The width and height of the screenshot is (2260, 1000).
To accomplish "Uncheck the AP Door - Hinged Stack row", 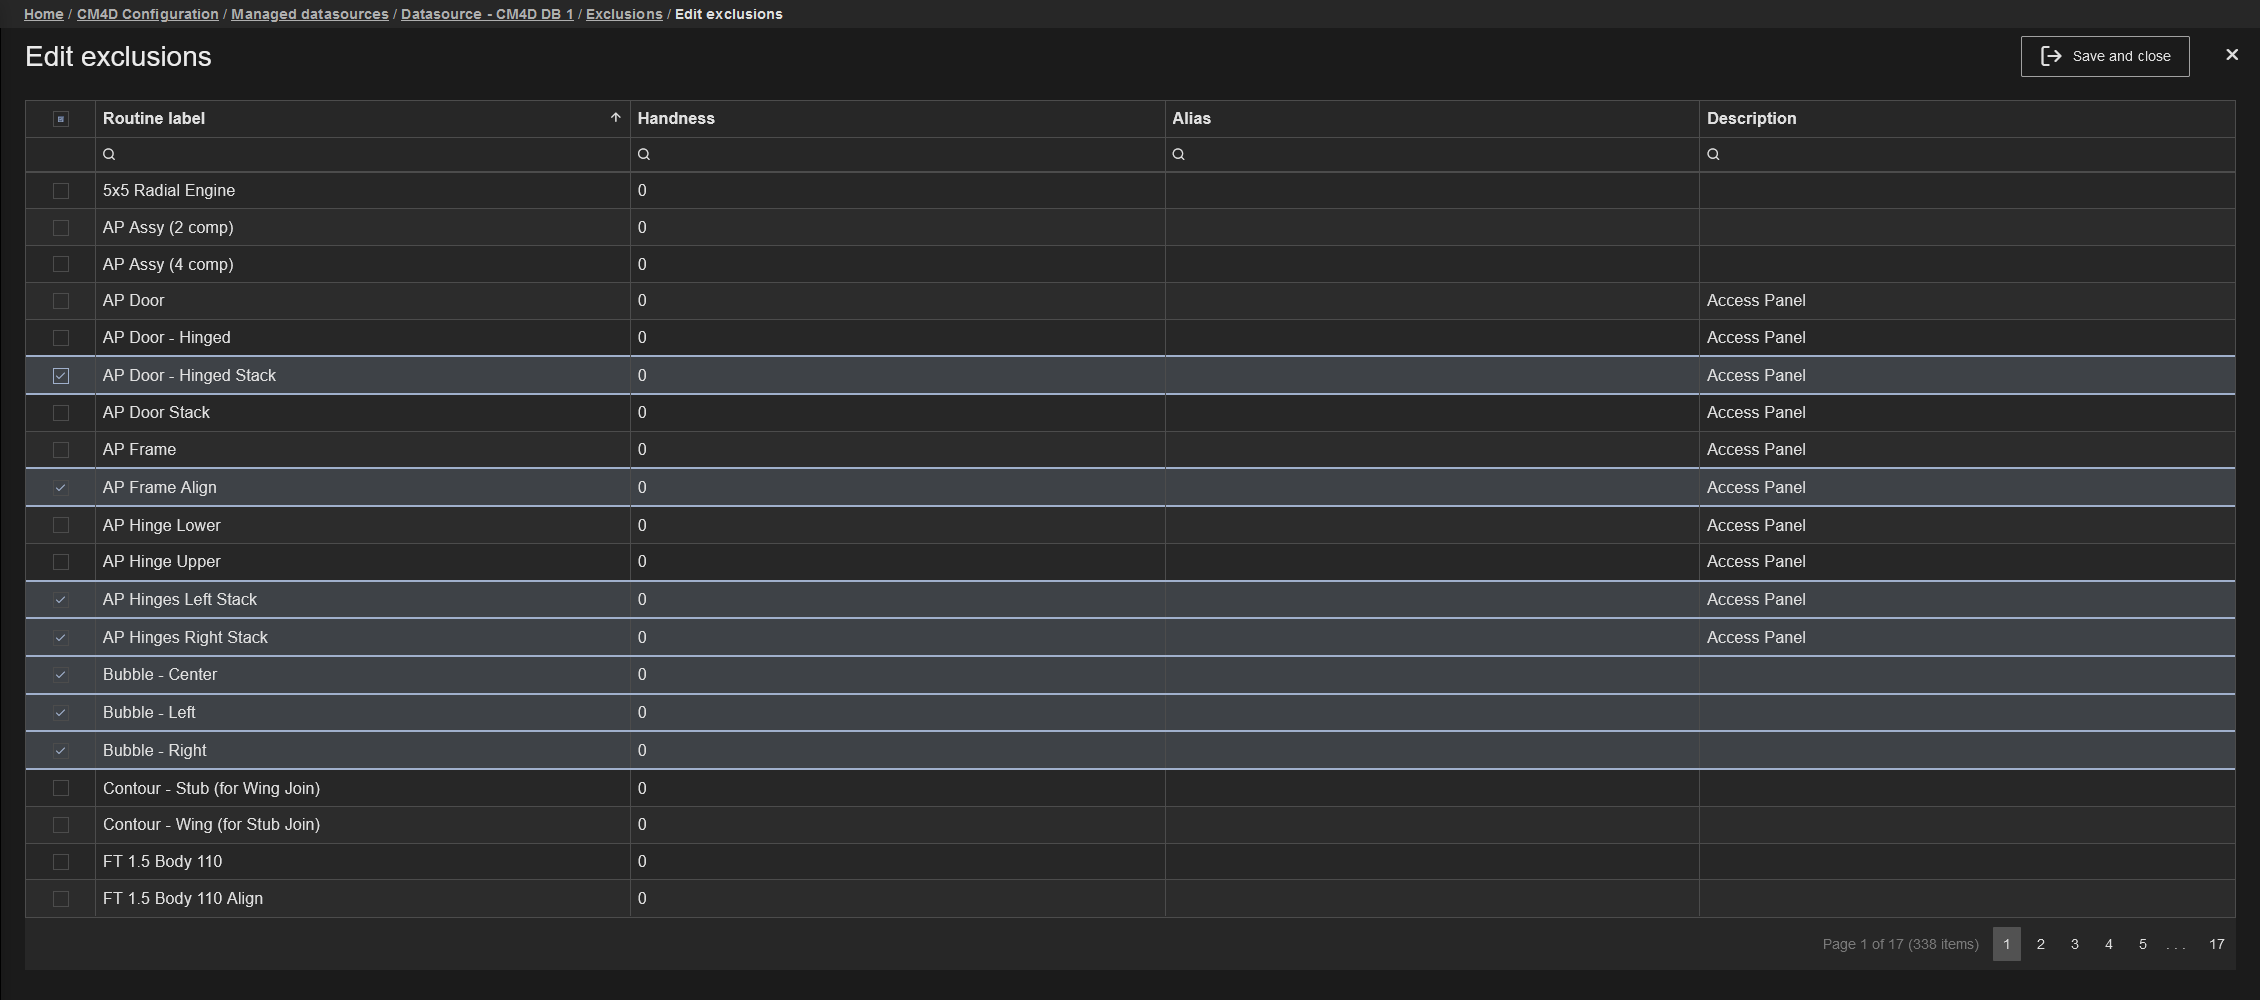I will [61, 376].
